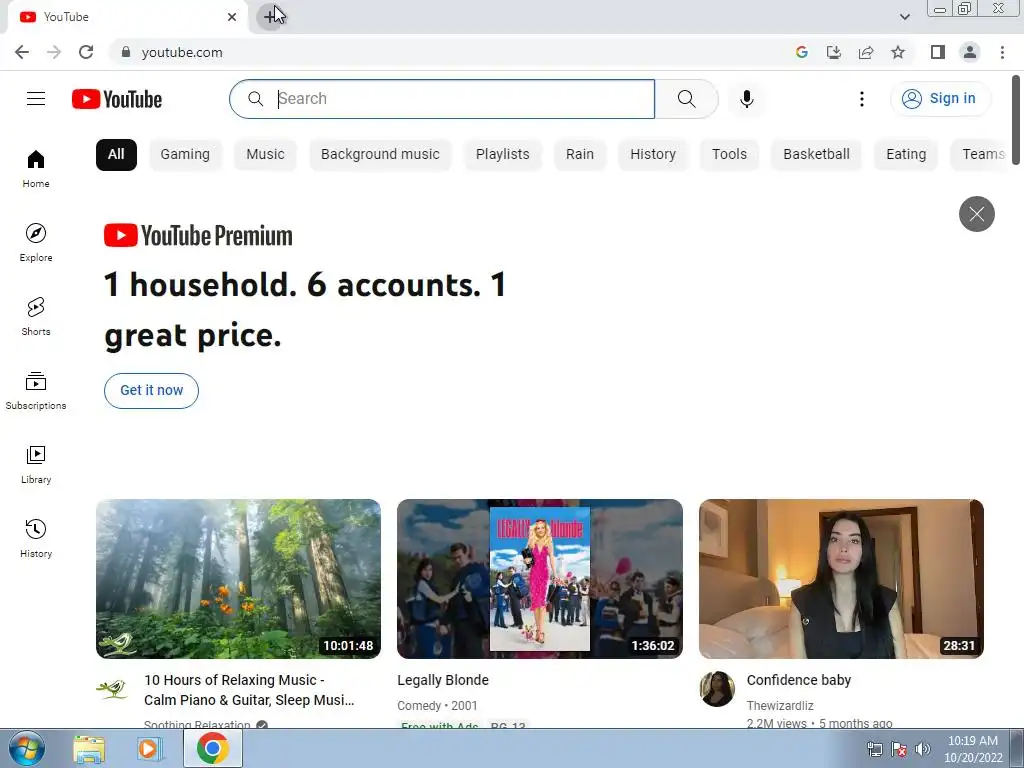Screen dimensions: 1024x768
Task: Click the Confidence baby title link
Action: coord(799,680)
